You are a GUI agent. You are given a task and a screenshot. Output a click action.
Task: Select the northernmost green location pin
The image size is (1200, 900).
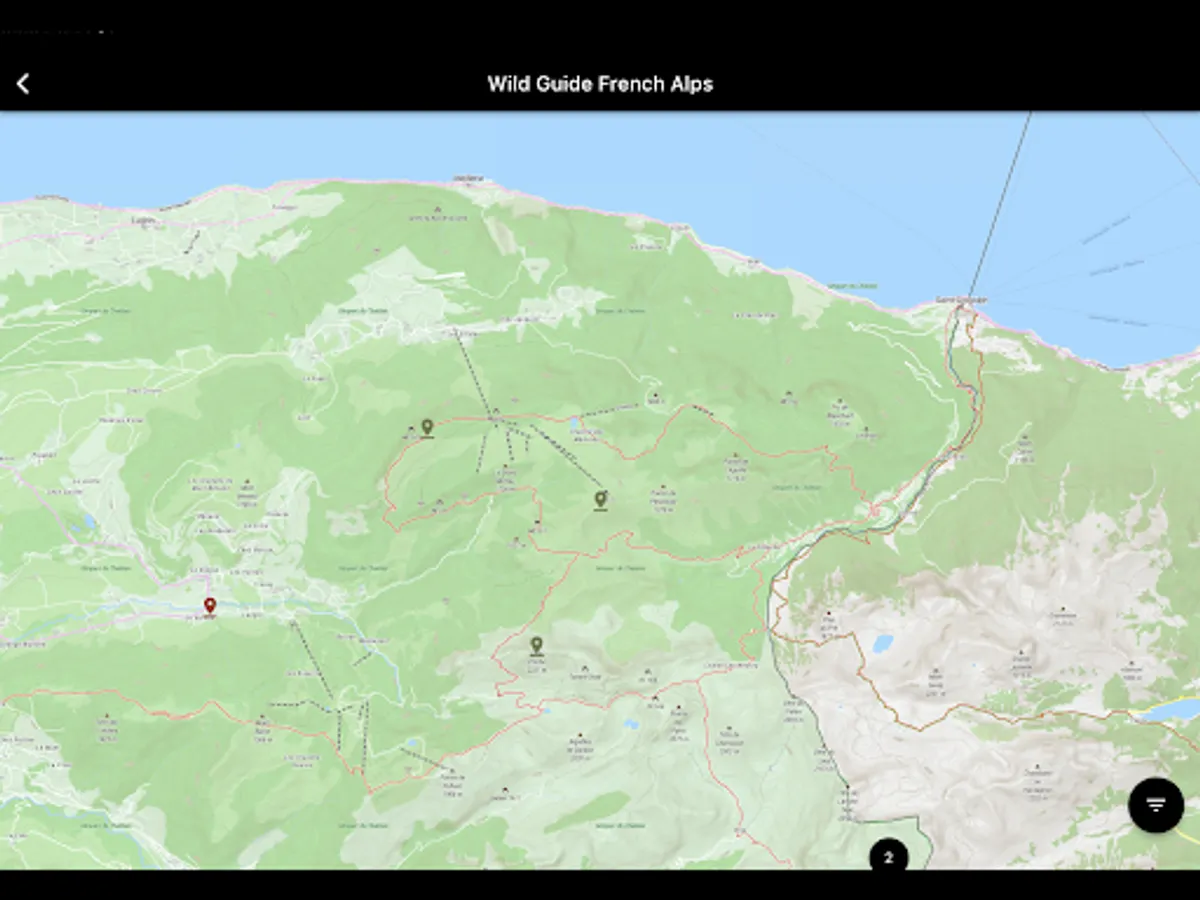click(427, 428)
